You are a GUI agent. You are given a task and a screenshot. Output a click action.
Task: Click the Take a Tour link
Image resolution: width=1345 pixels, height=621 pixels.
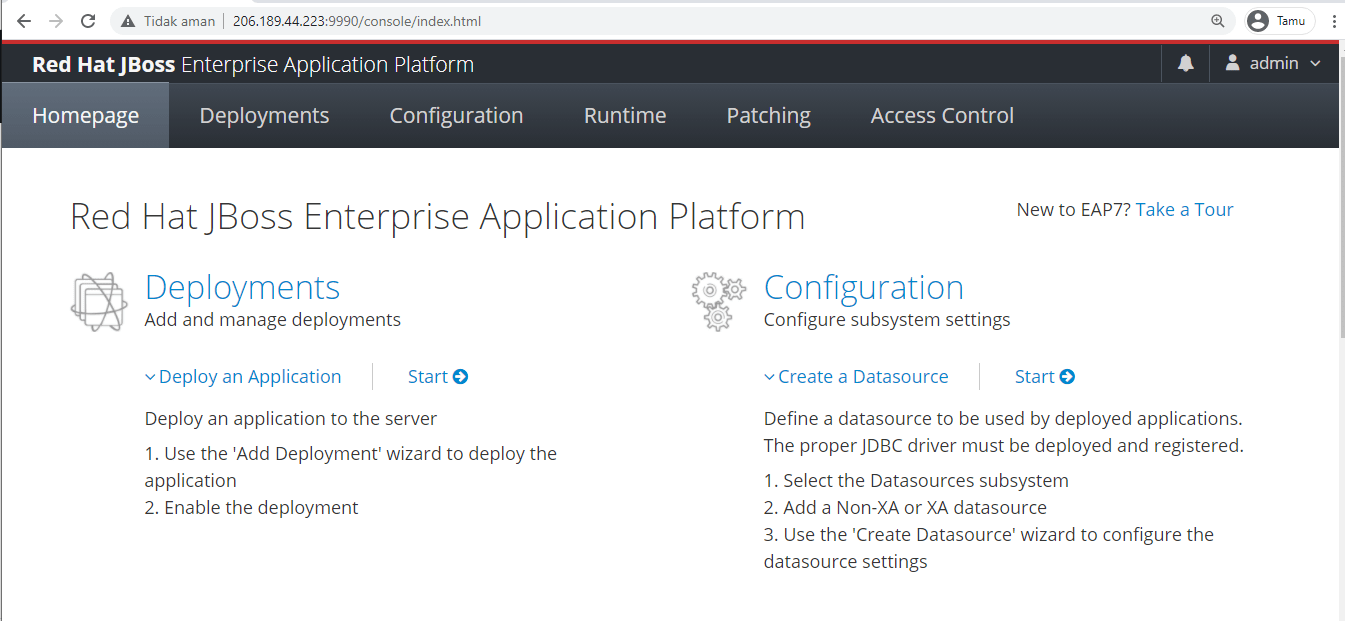click(x=1185, y=210)
